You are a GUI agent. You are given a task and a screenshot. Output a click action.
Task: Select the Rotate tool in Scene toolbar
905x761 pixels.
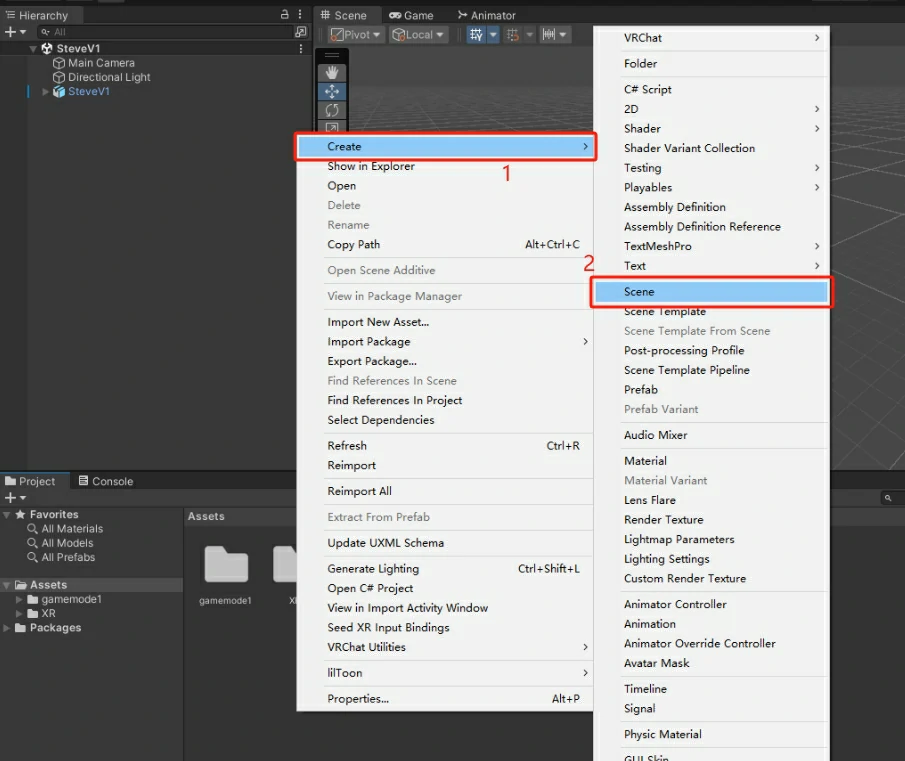click(x=332, y=110)
